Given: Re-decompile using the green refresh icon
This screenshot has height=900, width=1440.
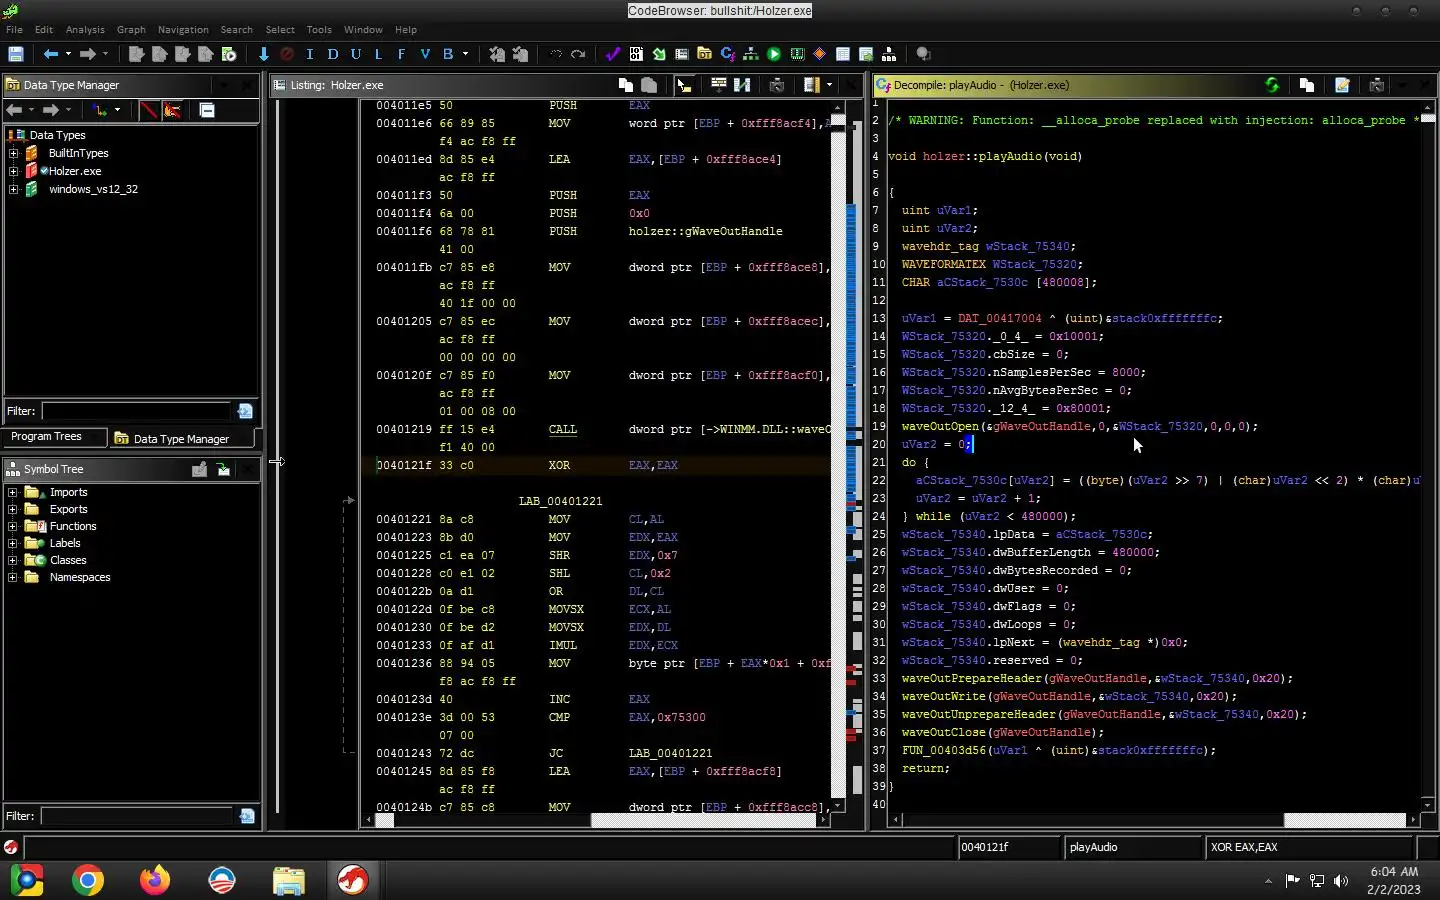Looking at the screenshot, I should (1272, 85).
